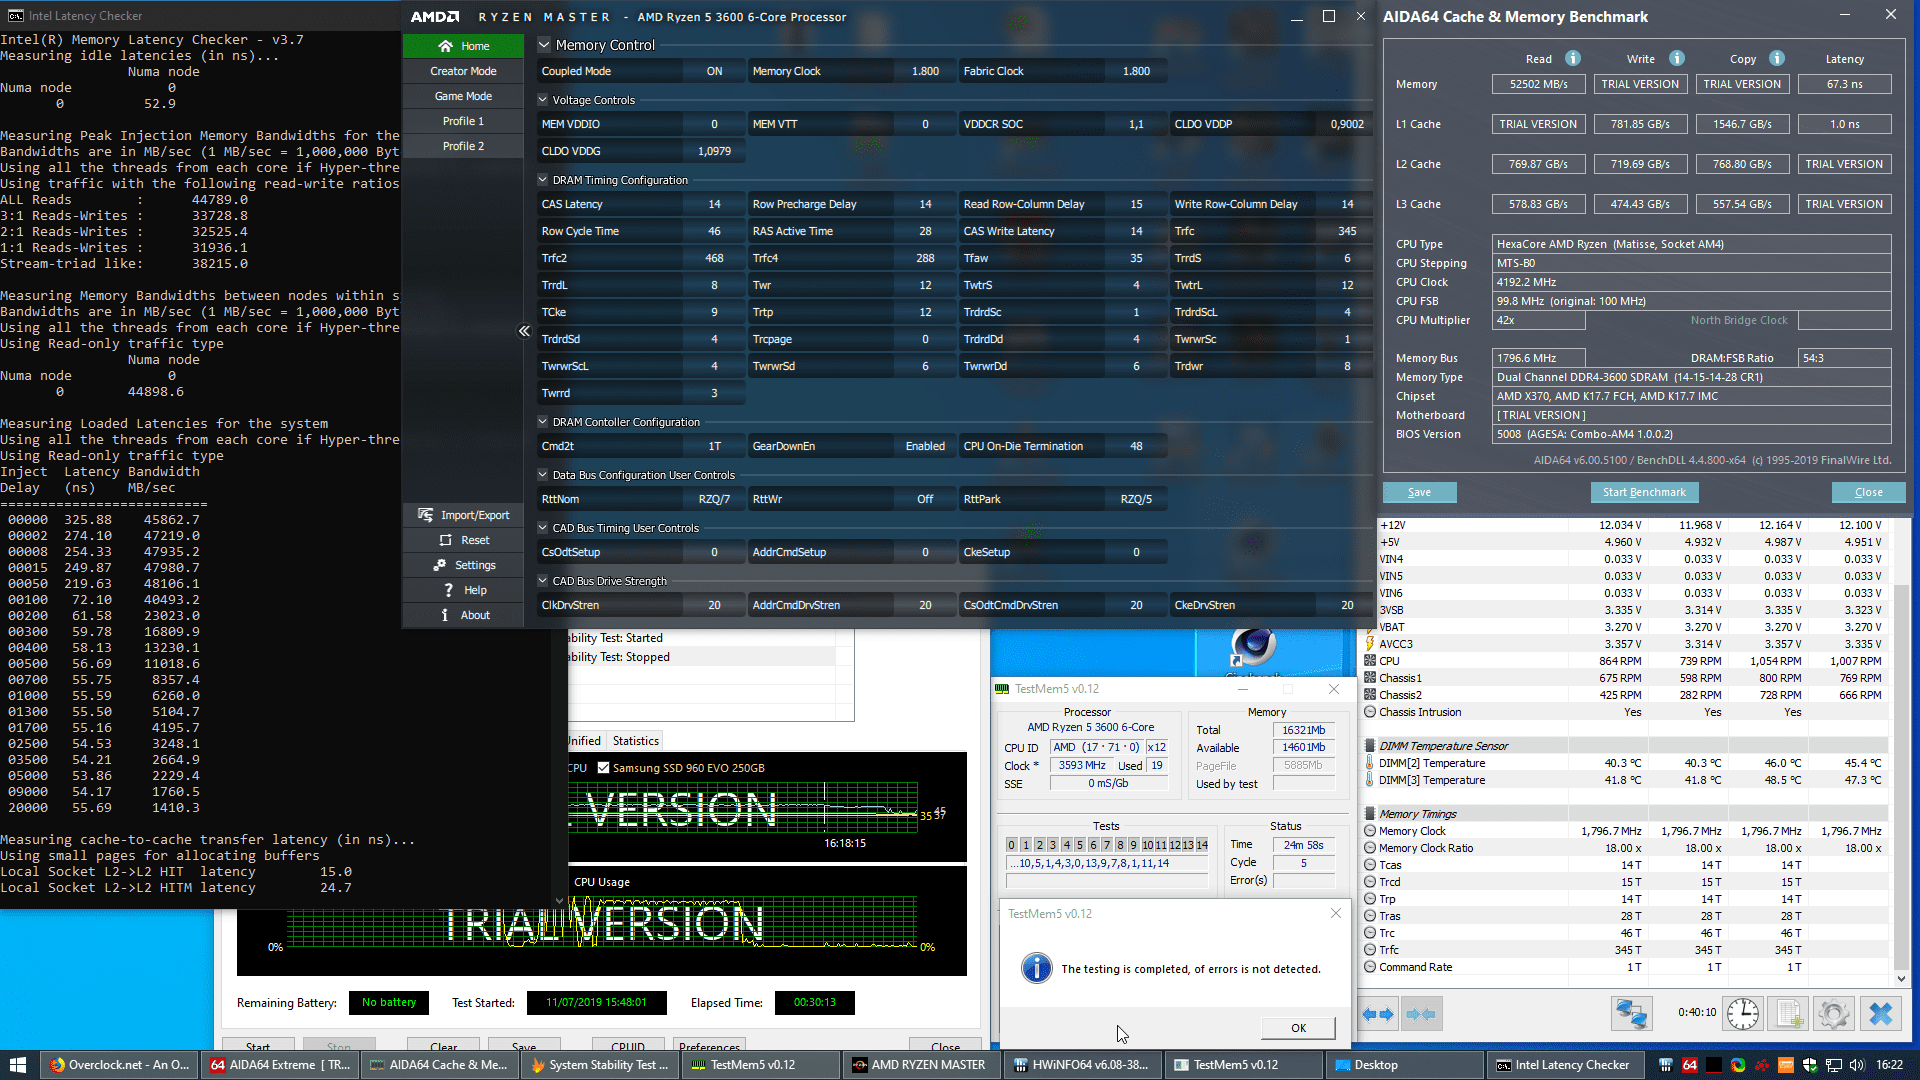
Task: Collapse CAD Bus Drive Strength section
Action: tap(543, 581)
